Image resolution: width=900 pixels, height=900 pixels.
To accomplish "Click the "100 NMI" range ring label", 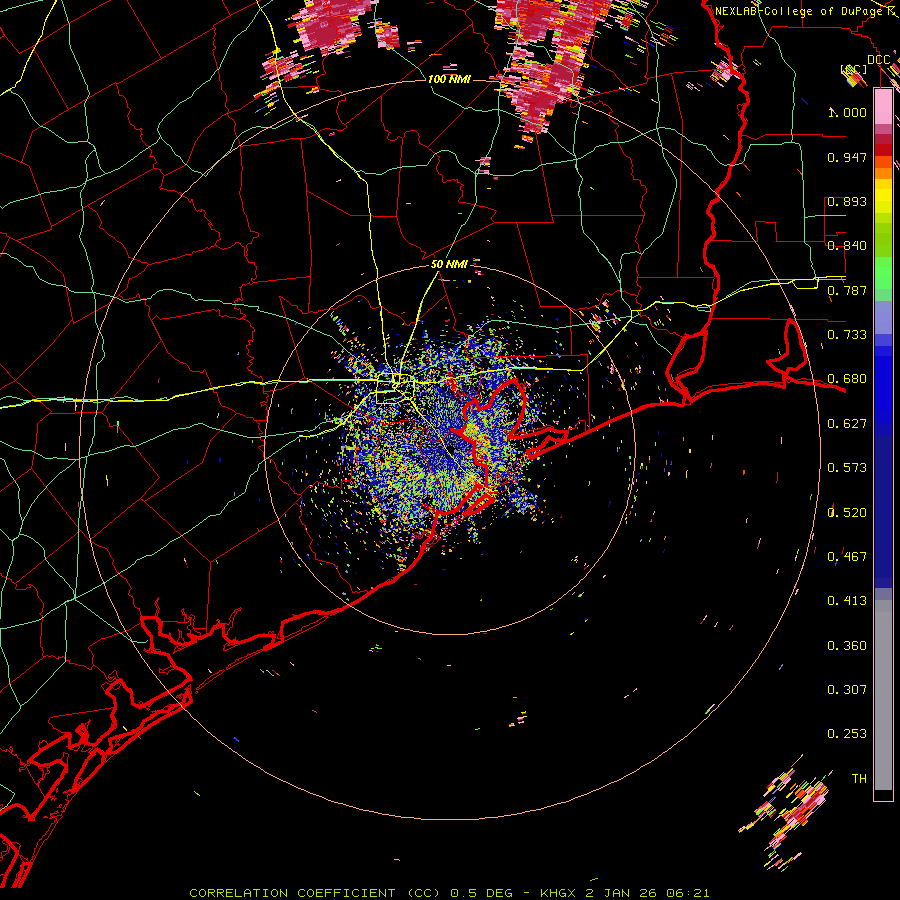I will tap(449, 79).
